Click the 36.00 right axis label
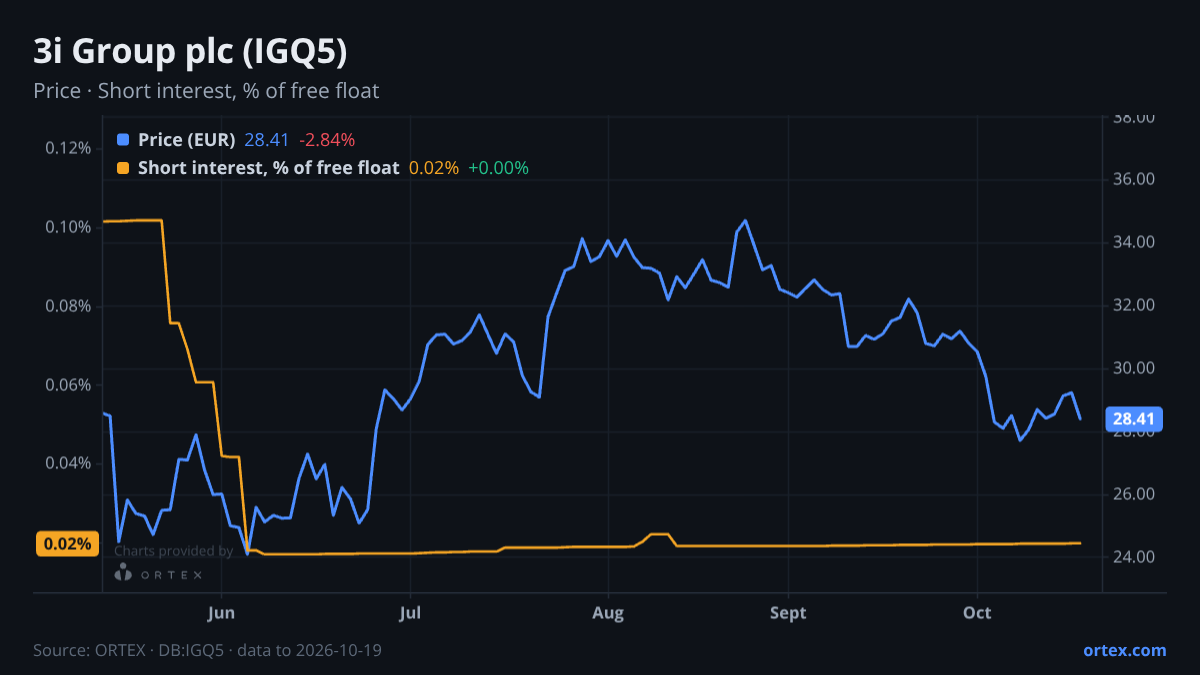1200x675 pixels. click(1134, 180)
